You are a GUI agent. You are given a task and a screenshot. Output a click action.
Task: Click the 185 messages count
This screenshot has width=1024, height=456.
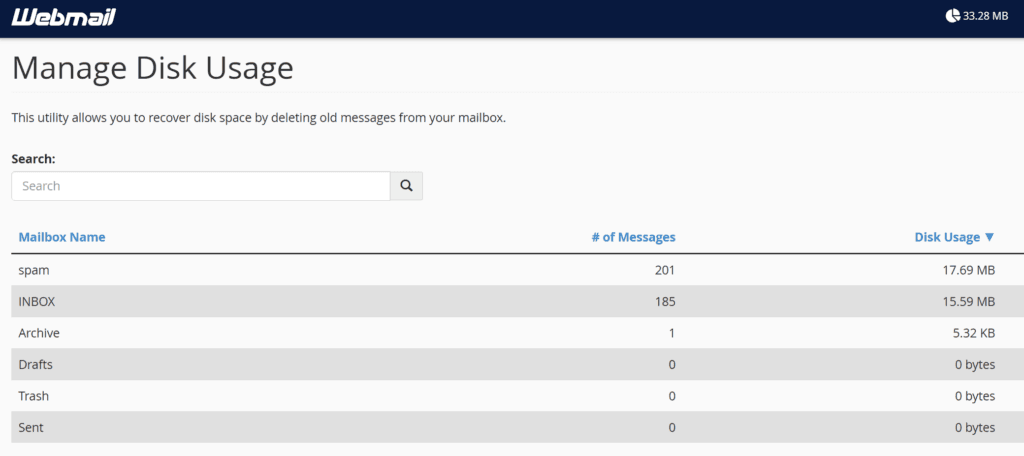click(x=665, y=301)
